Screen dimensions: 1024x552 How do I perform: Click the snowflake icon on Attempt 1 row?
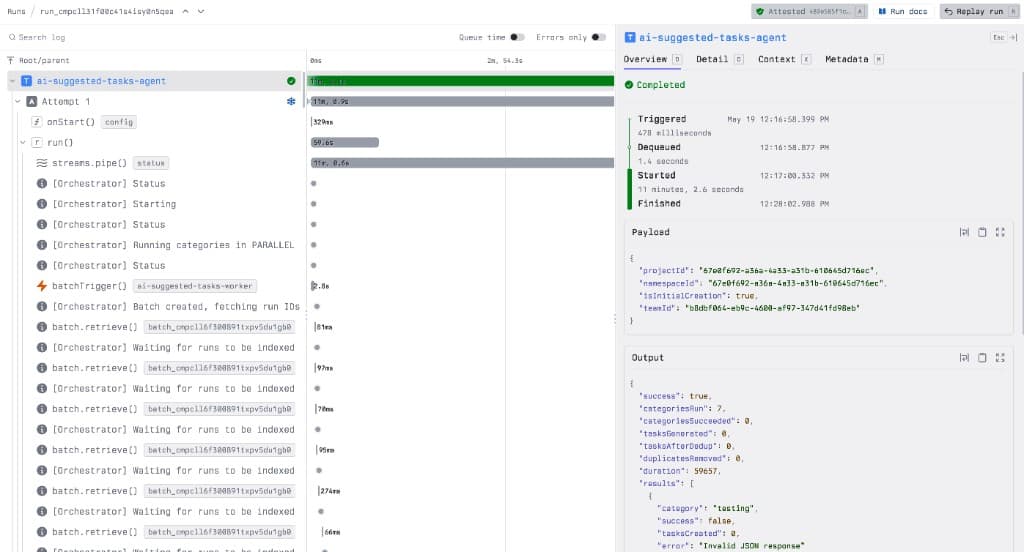coord(291,101)
